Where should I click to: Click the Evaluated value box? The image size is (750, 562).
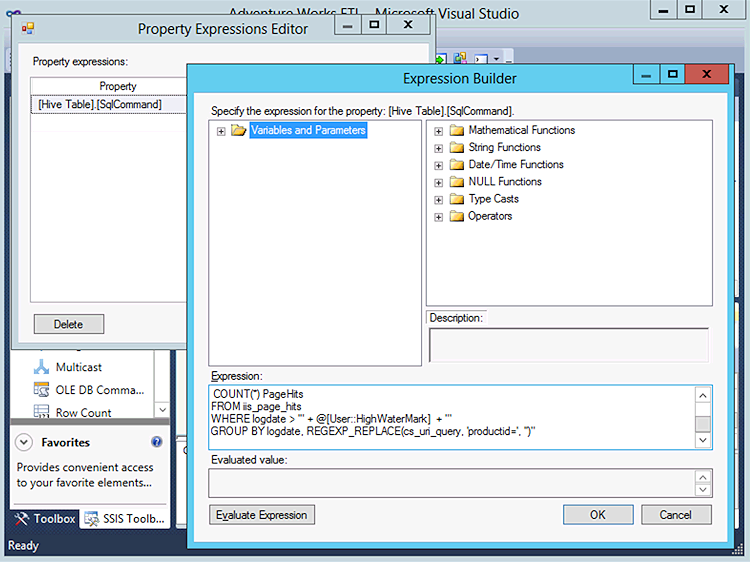coord(452,483)
